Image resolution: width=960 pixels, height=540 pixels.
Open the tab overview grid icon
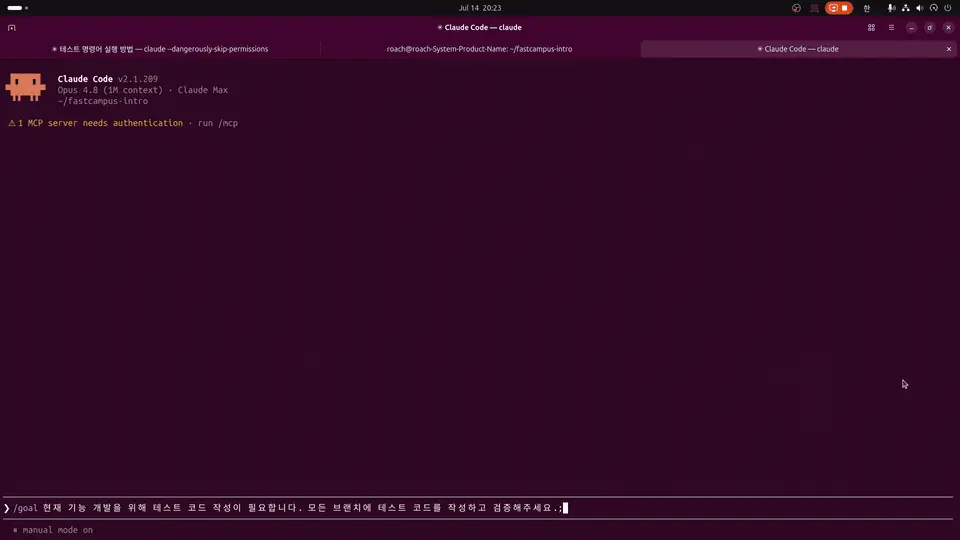click(871, 28)
